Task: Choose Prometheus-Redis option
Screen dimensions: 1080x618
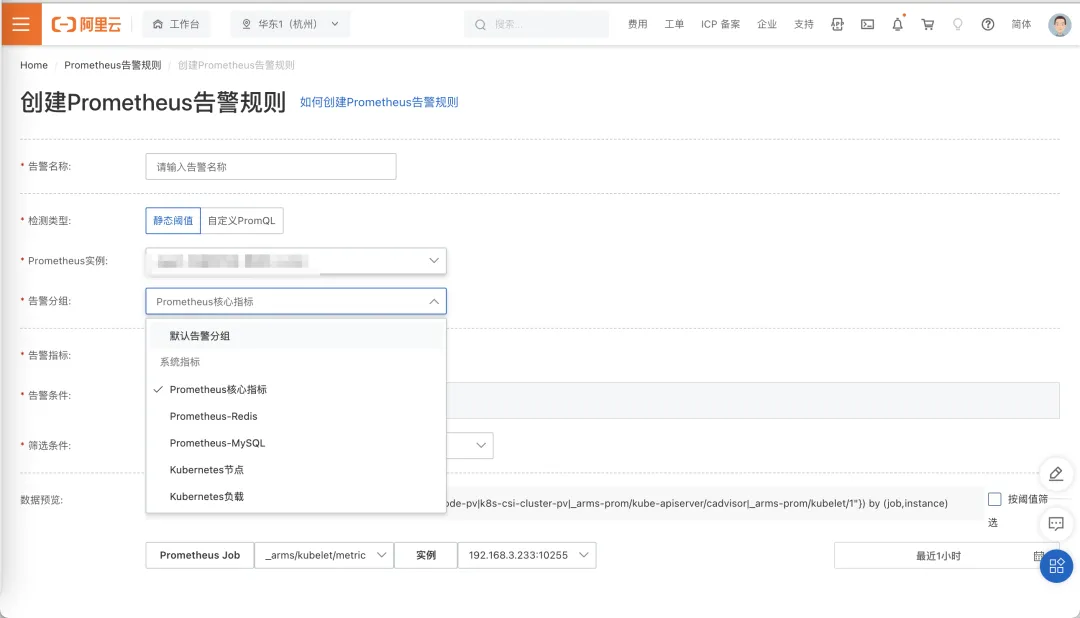Action: (x=296, y=416)
